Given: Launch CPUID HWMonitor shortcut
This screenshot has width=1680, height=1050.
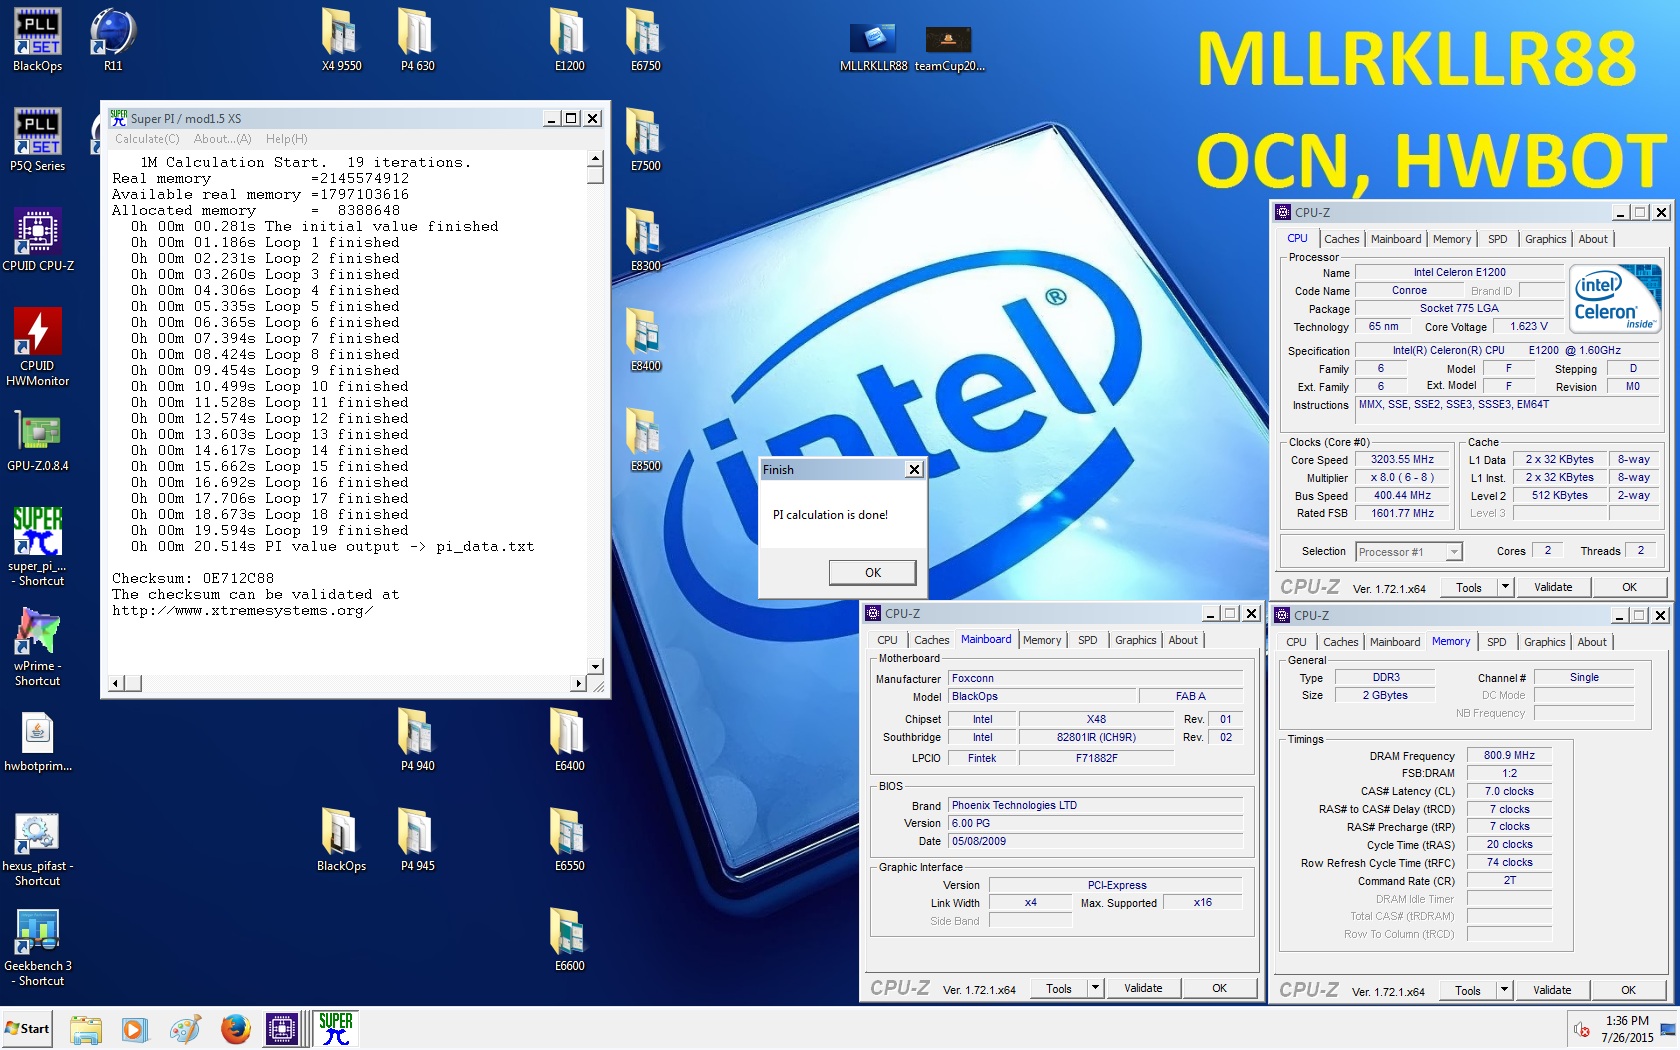Looking at the screenshot, I should pos(37,346).
